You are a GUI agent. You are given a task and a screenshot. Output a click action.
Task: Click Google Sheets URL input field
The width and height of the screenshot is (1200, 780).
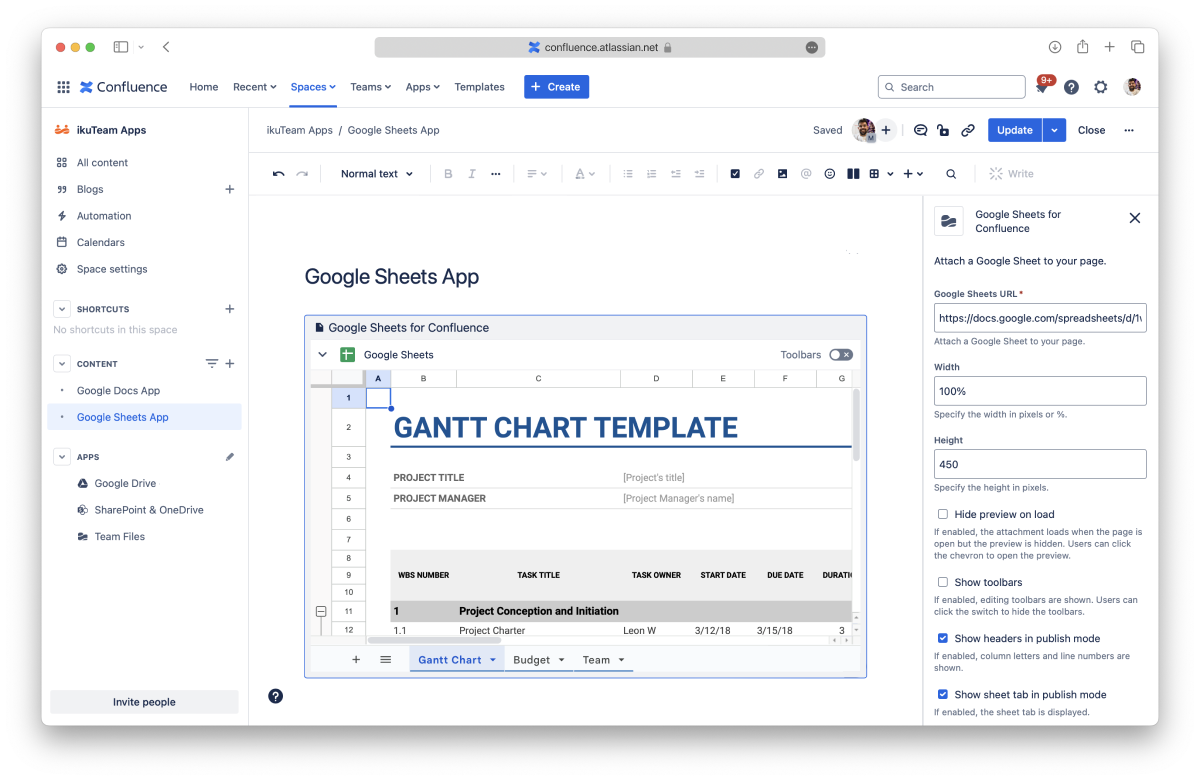click(1040, 318)
